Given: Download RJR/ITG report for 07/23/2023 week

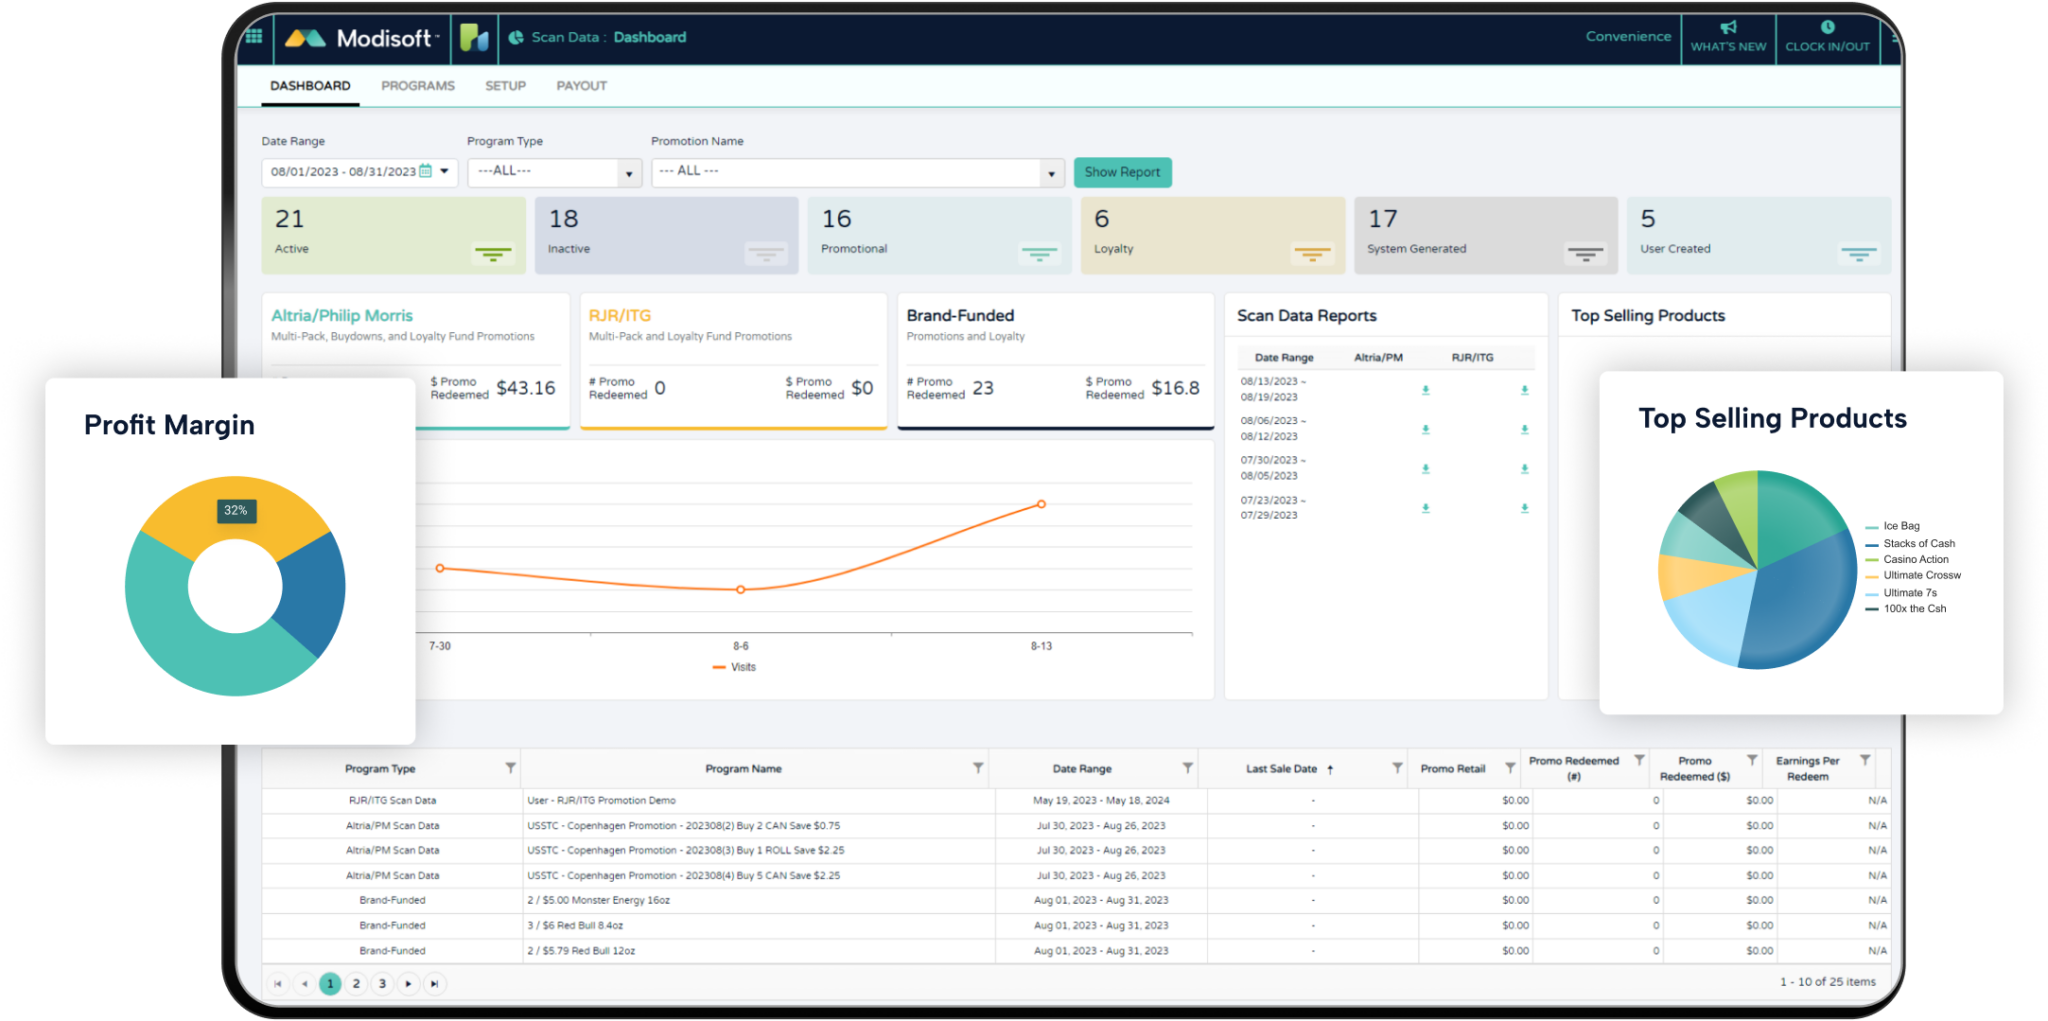Looking at the screenshot, I should 1524,508.
